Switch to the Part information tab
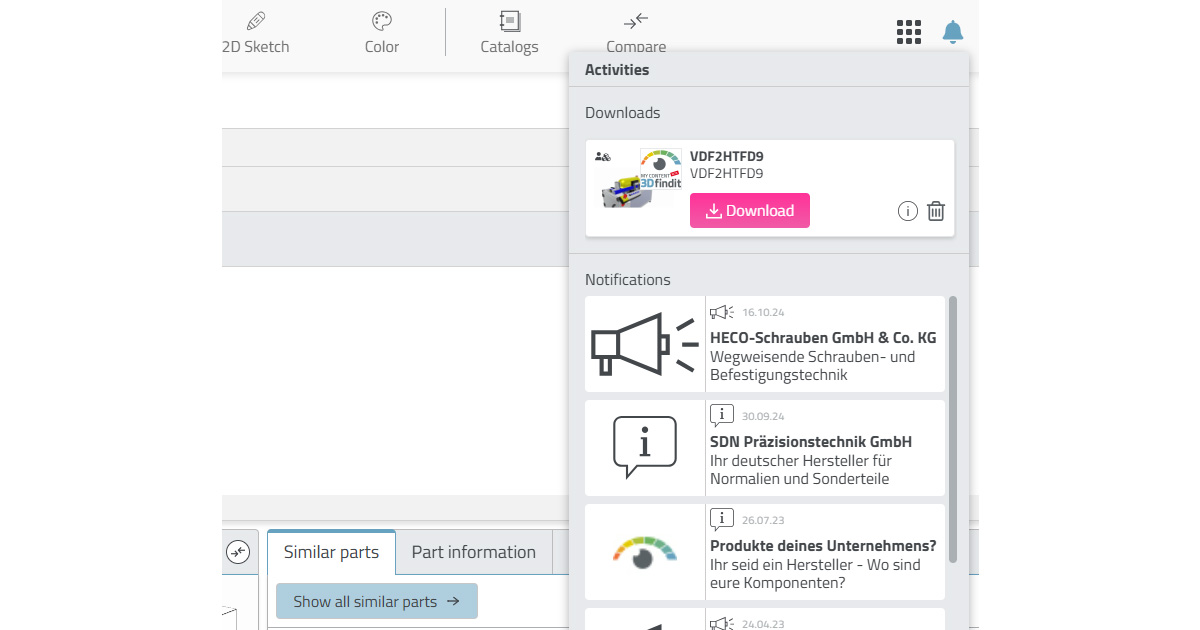The width and height of the screenshot is (1200, 630). pyautogui.click(x=474, y=552)
